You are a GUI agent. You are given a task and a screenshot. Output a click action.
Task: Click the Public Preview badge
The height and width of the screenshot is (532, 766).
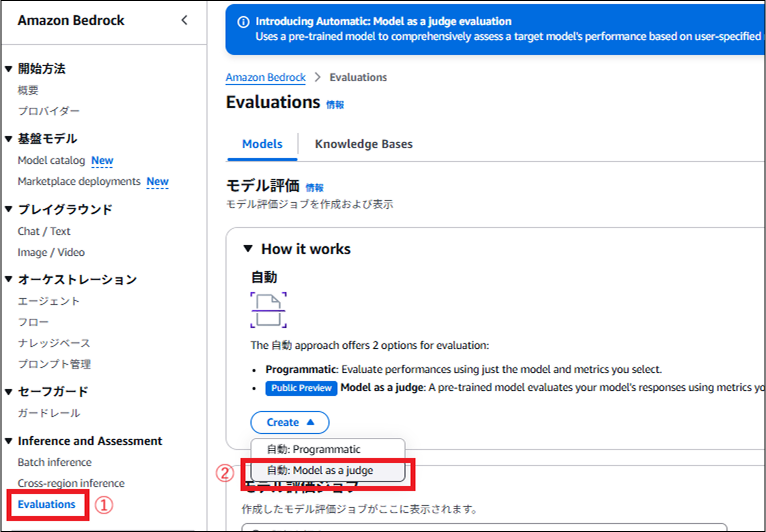pyautogui.click(x=301, y=388)
